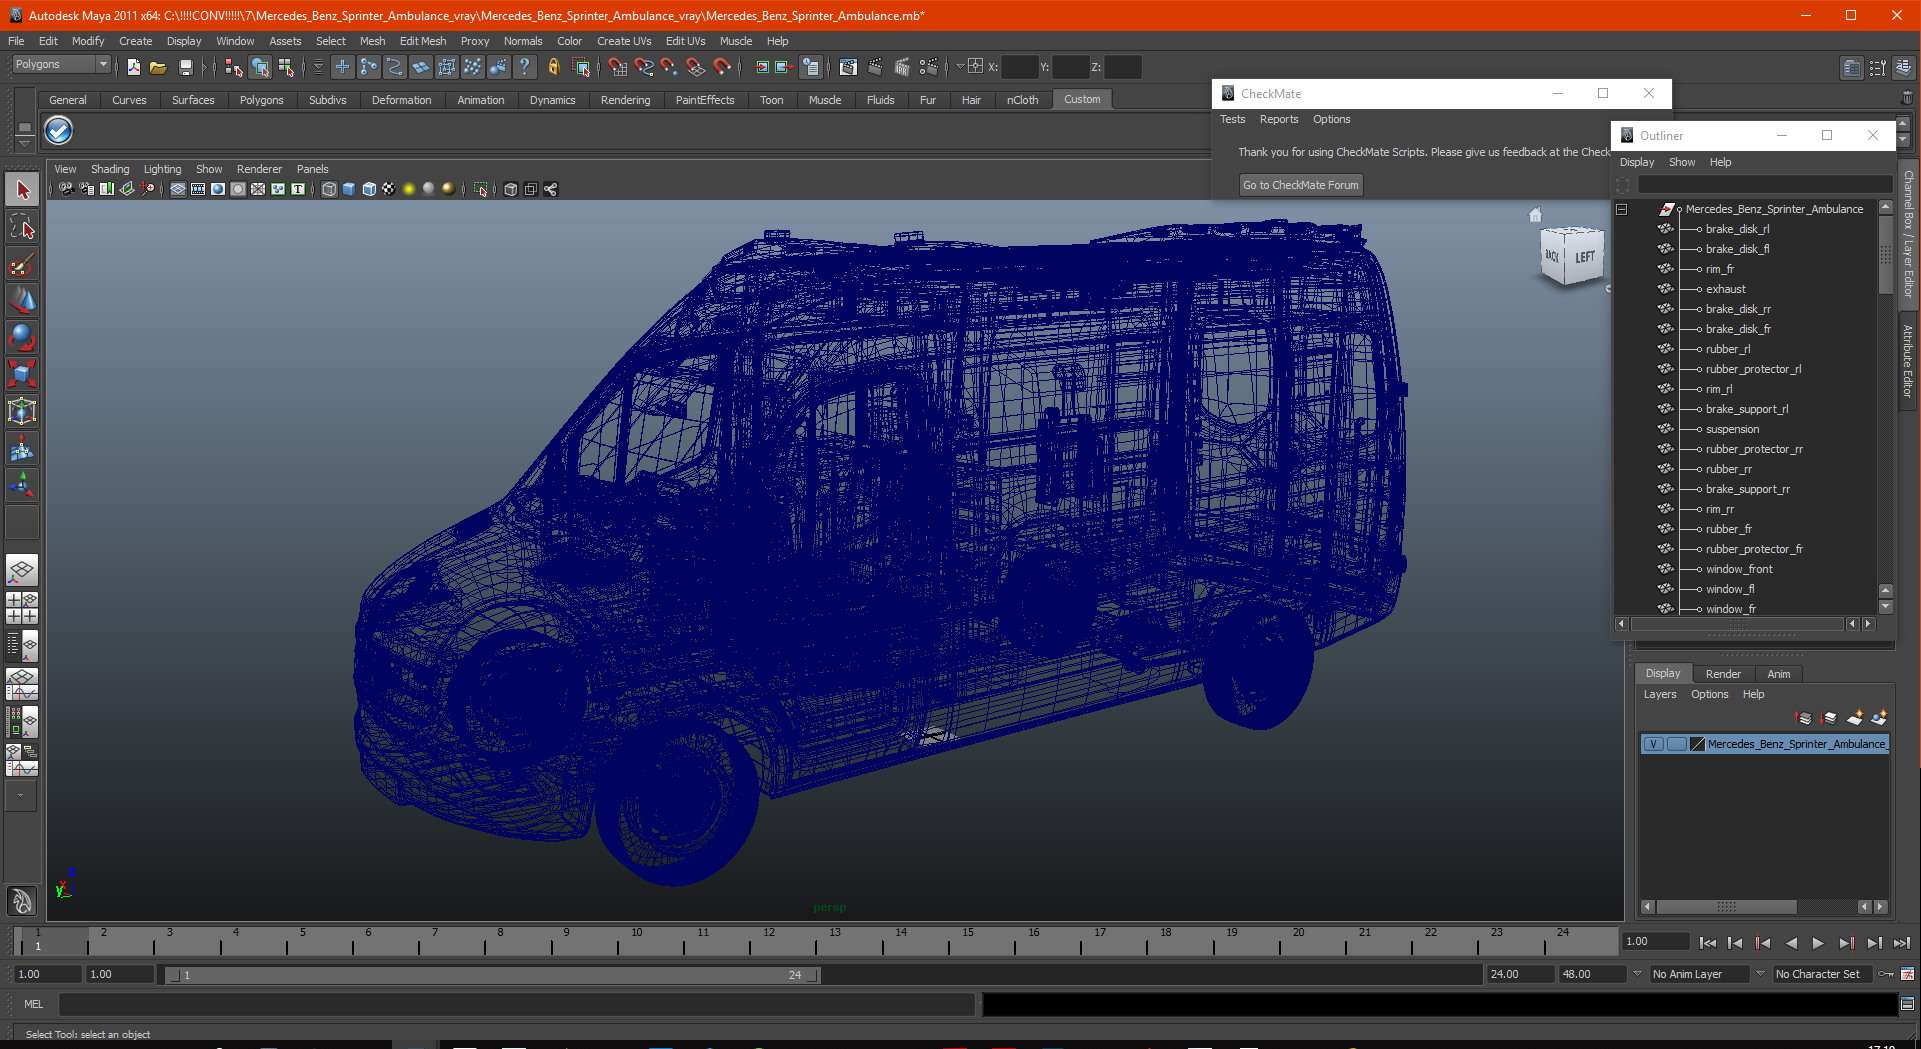Open the Edit Mesh menu
1921x1049 pixels.
(x=423, y=41)
